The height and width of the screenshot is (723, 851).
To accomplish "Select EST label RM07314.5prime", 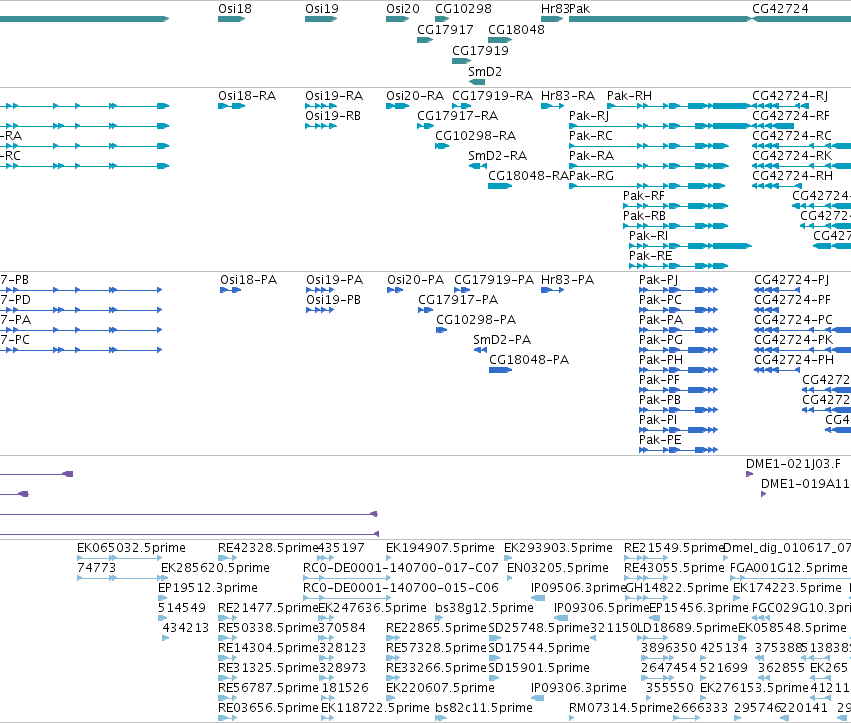I will click(x=621, y=708).
